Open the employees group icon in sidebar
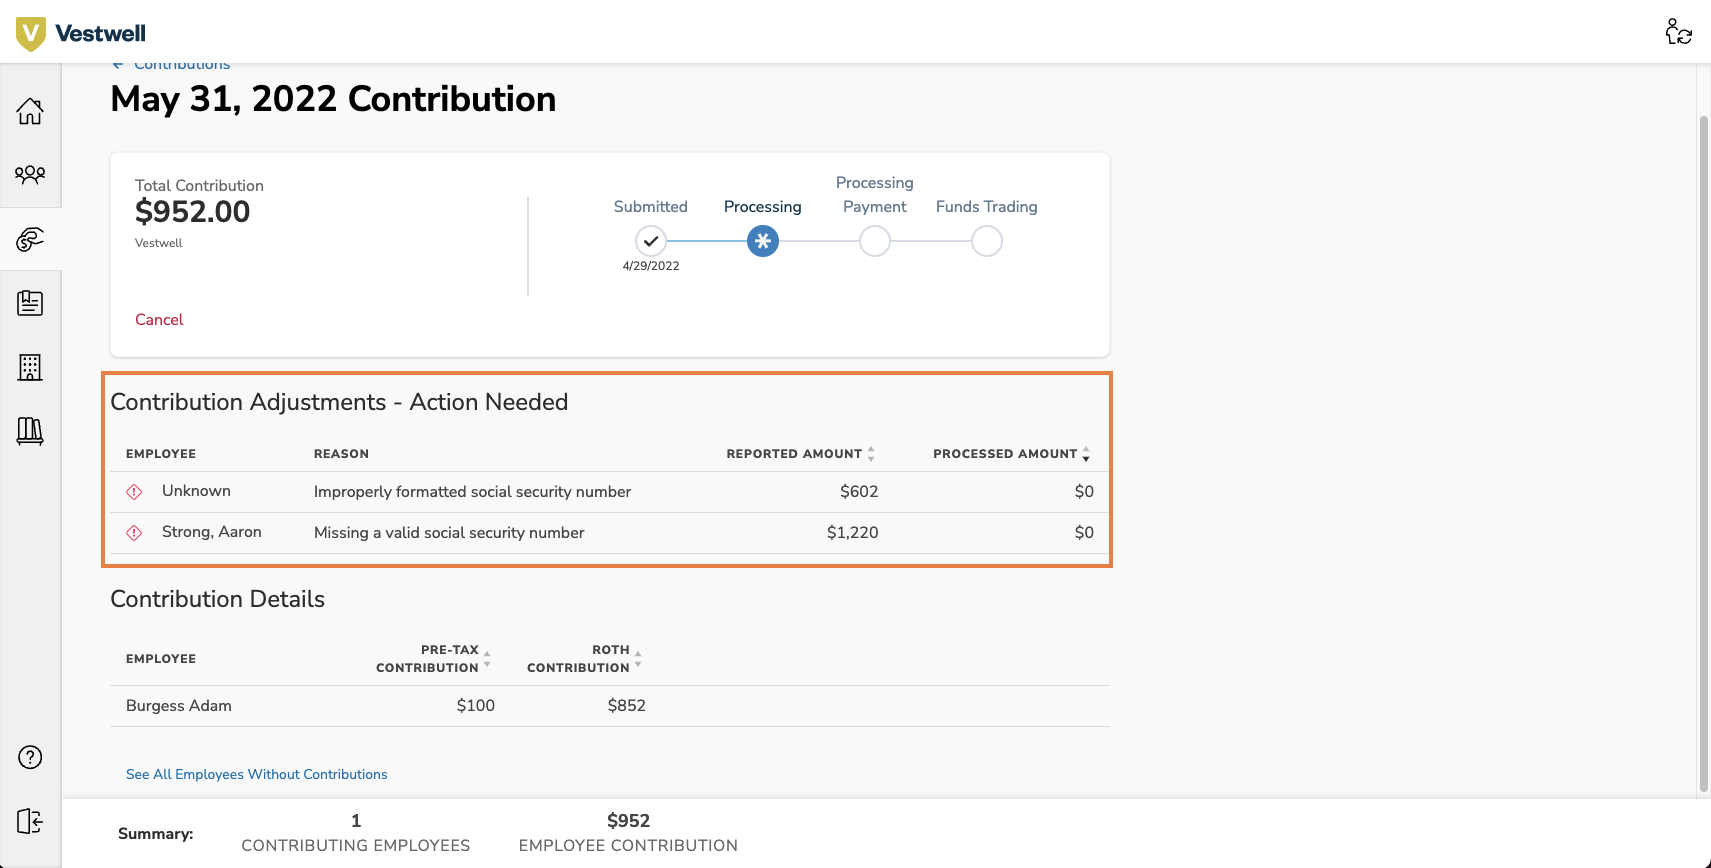The width and height of the screenshot is (1711, 868). tap(30, 175)
